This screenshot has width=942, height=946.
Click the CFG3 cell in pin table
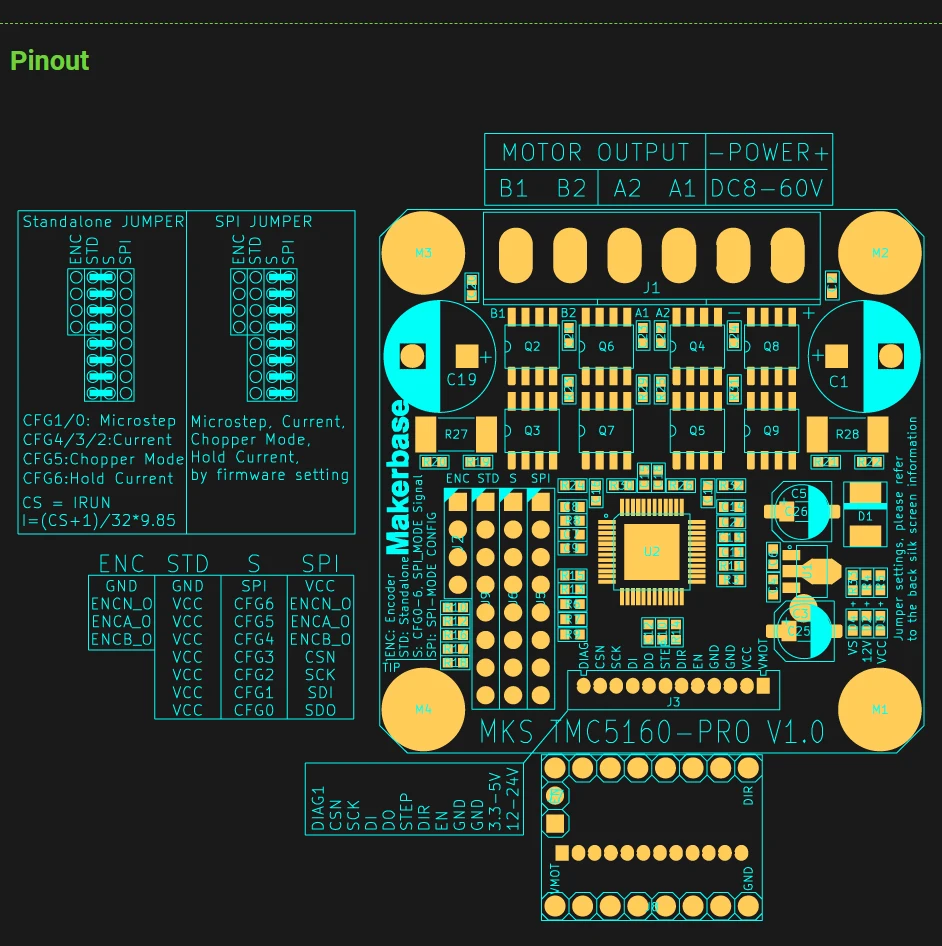click(x=254, y=657)
